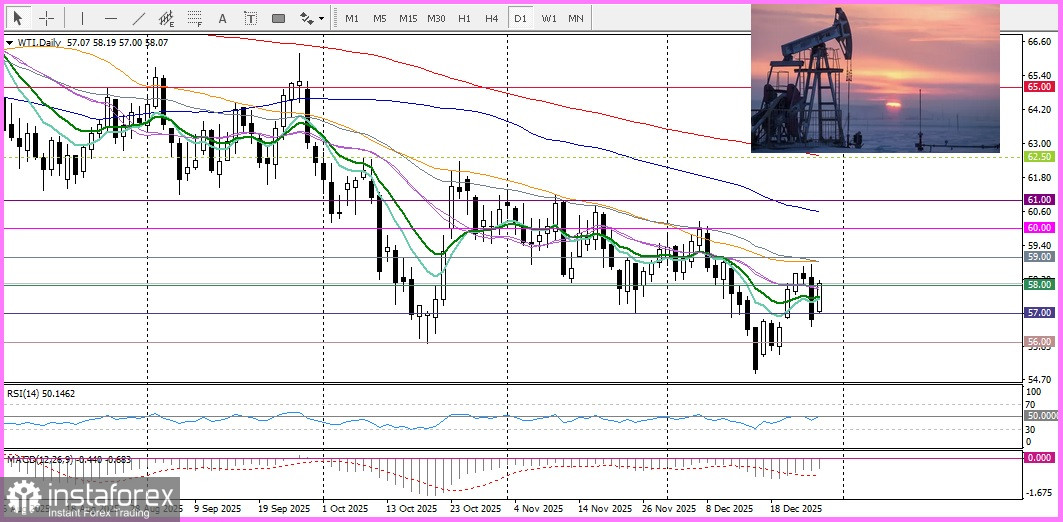Viewport: 1063px width, 522px height.
Task: Draw a vertical line
Action: coord(83,18)
